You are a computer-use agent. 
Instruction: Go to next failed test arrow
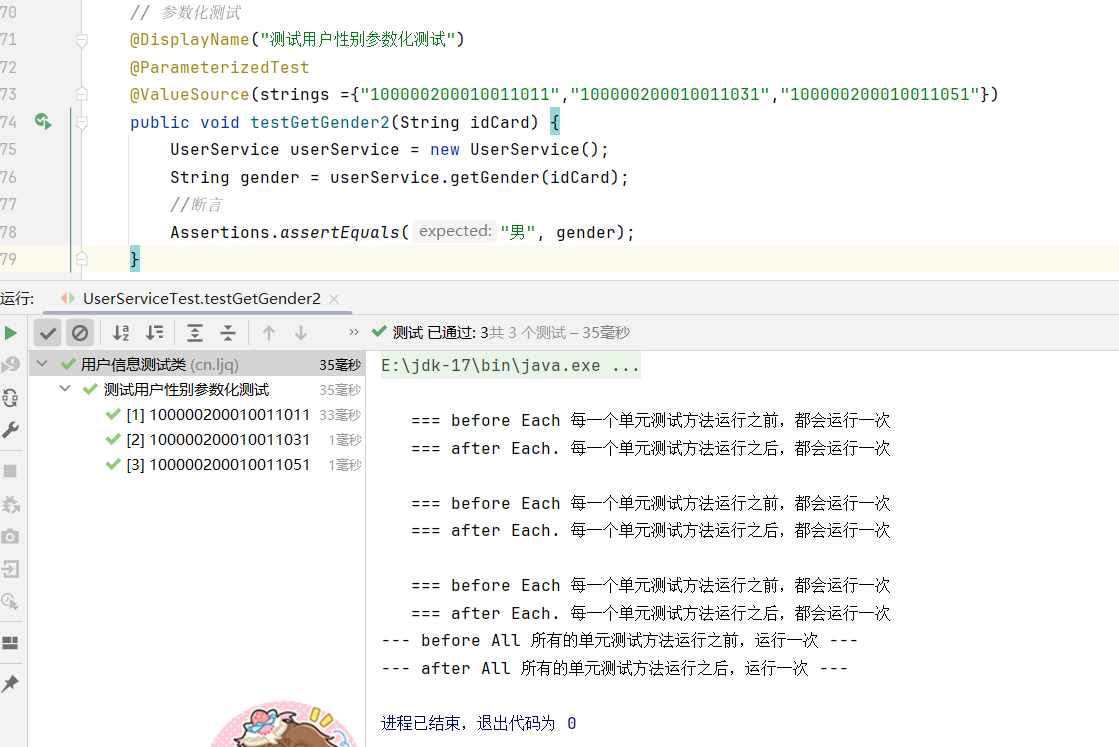click(301, 333)
